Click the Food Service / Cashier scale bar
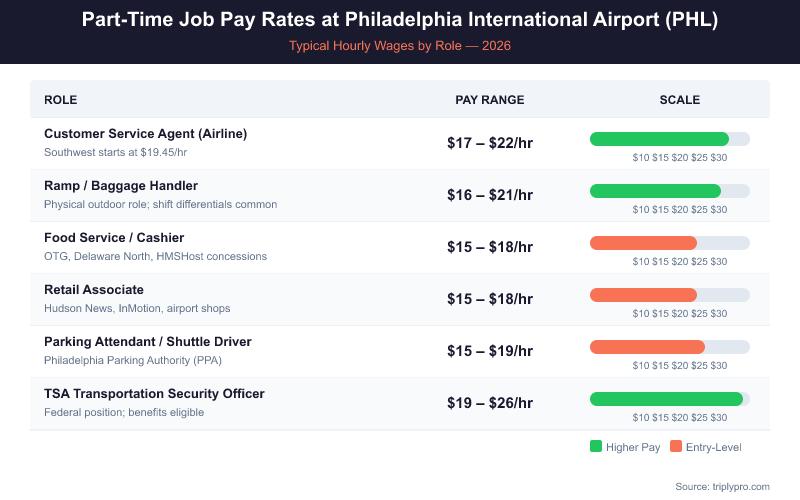This screenshot has height=500, width=800. coord(669,243)
